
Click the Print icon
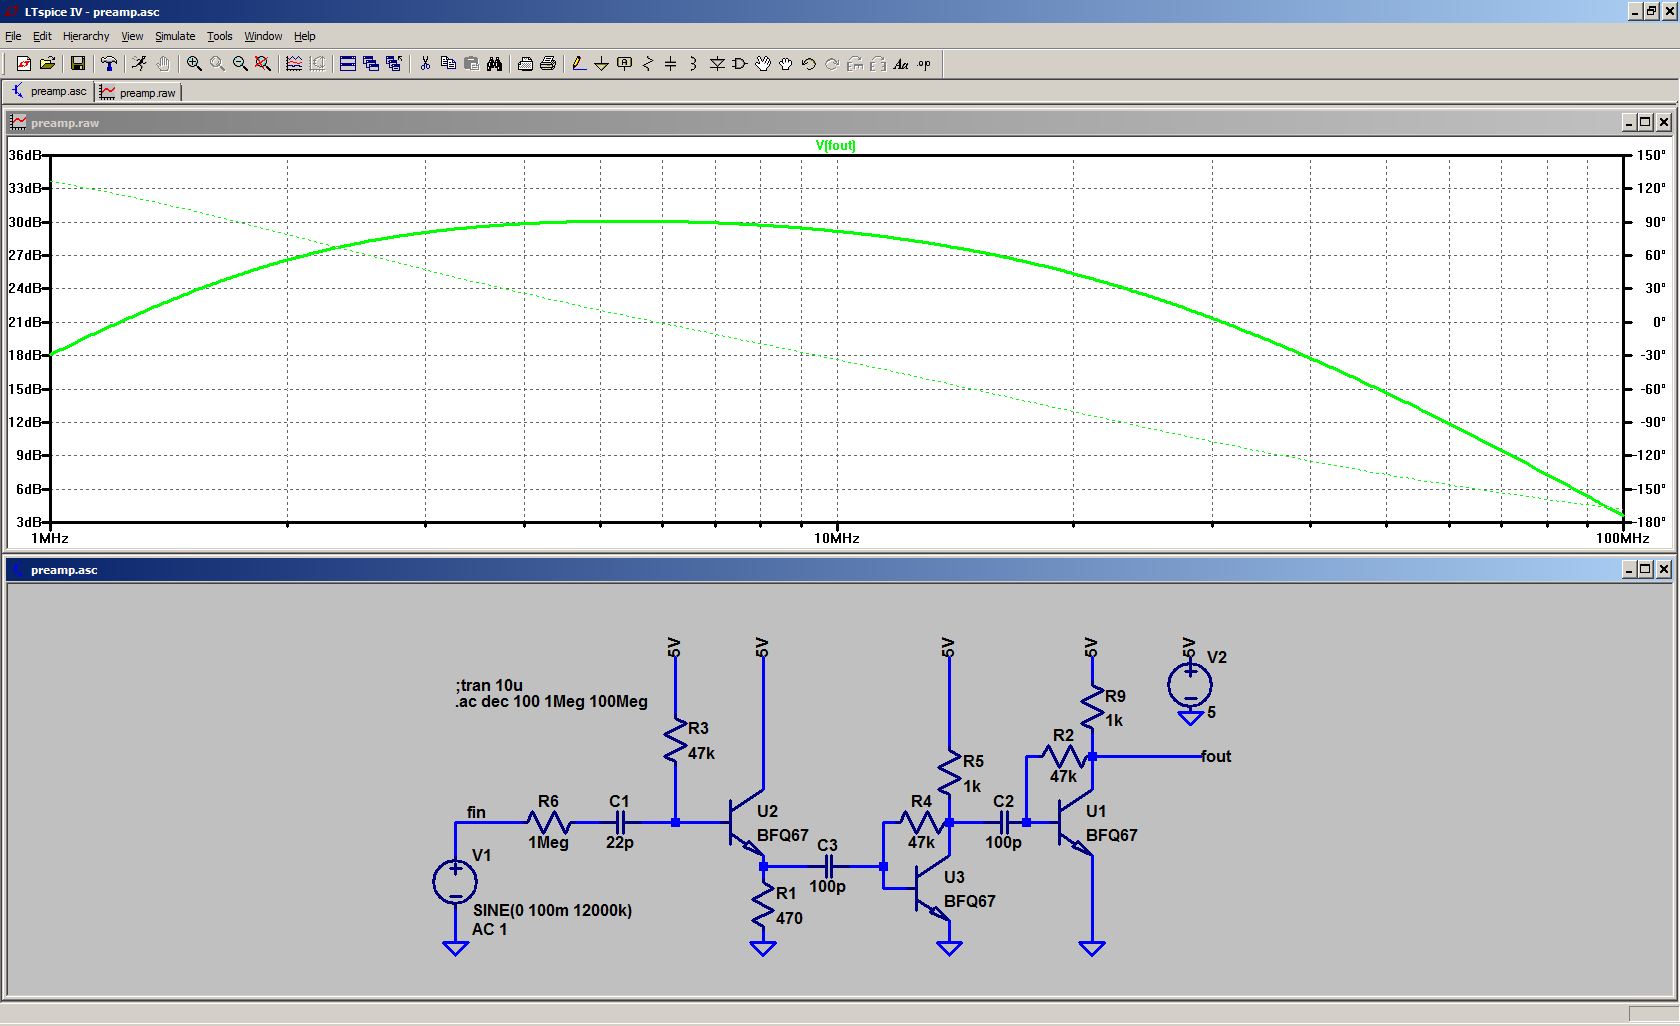548,64
